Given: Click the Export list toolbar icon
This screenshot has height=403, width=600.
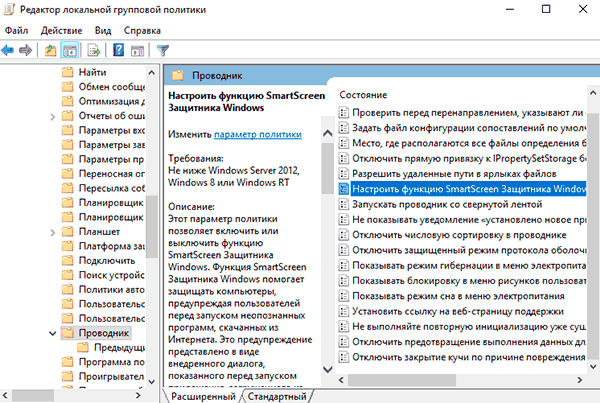Looking at the screenshot, I should click(94, 50).
